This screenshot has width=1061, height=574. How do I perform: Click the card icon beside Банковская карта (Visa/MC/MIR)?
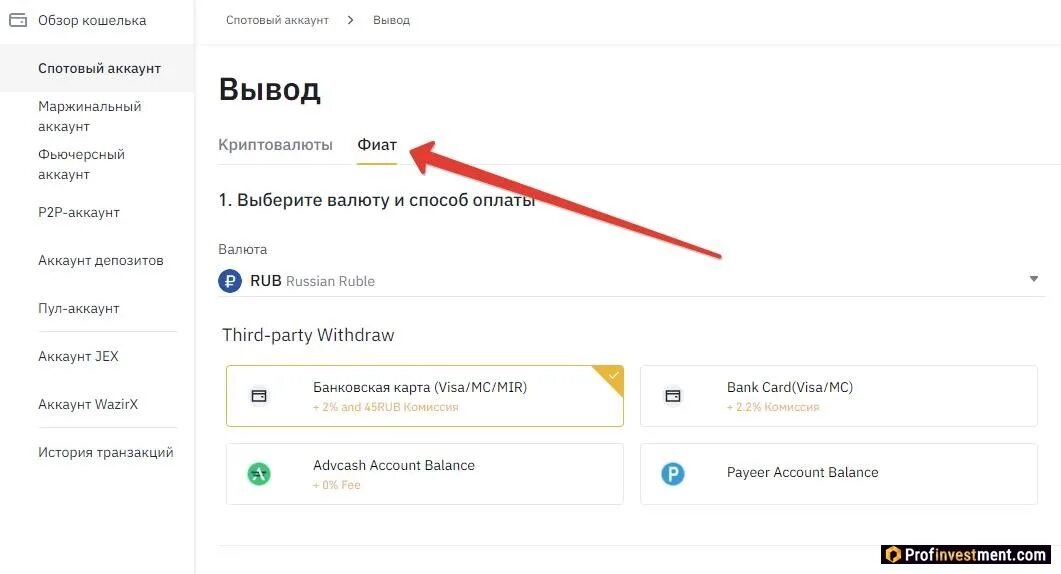tap(259, 396)
